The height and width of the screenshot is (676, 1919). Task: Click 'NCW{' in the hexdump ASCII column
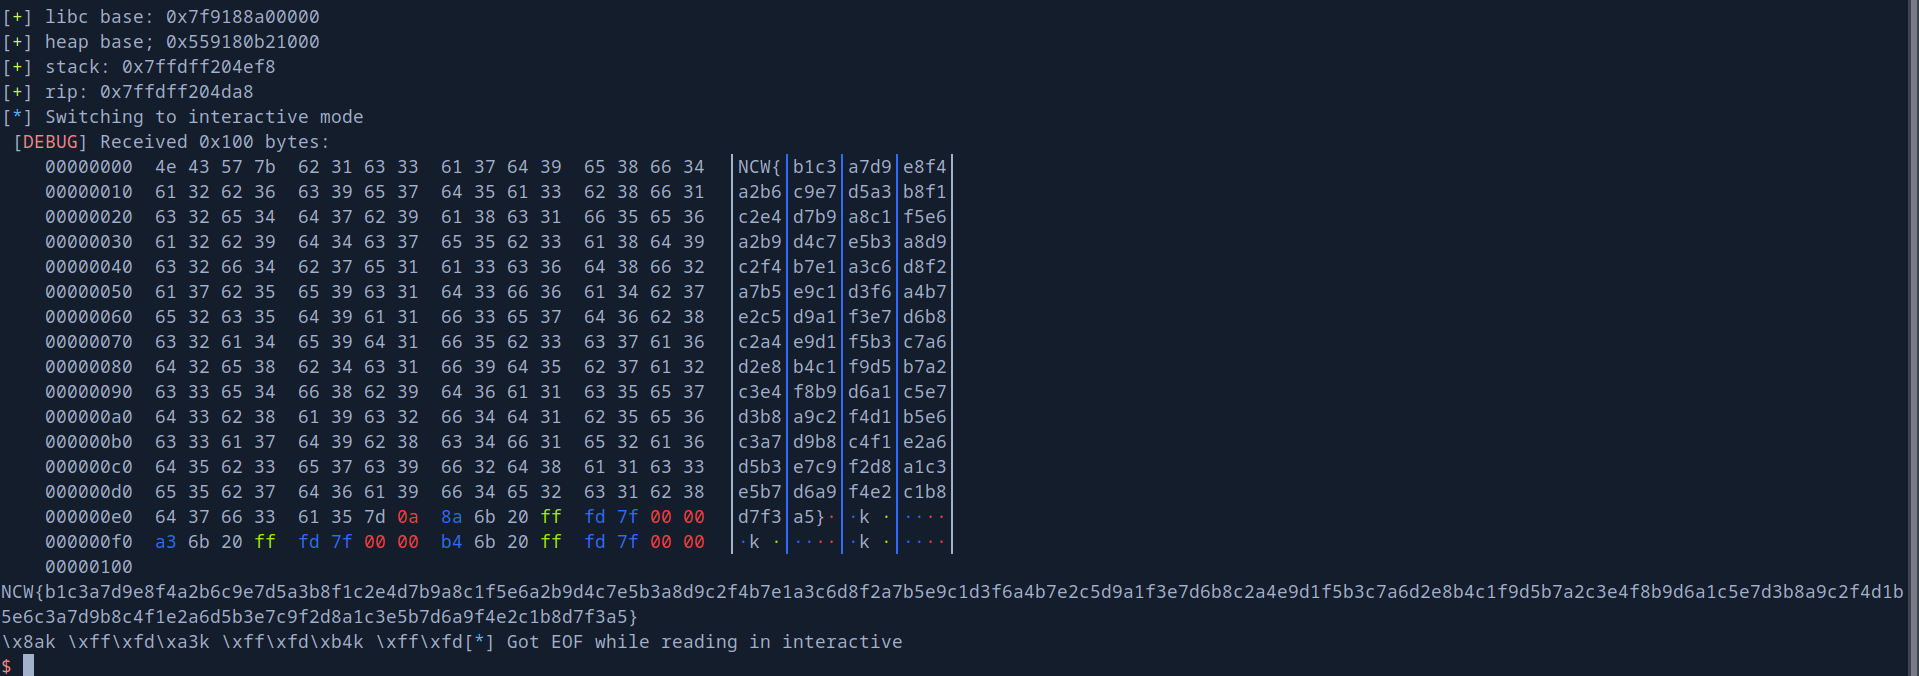pyautogui.click(x=759, y=167)
